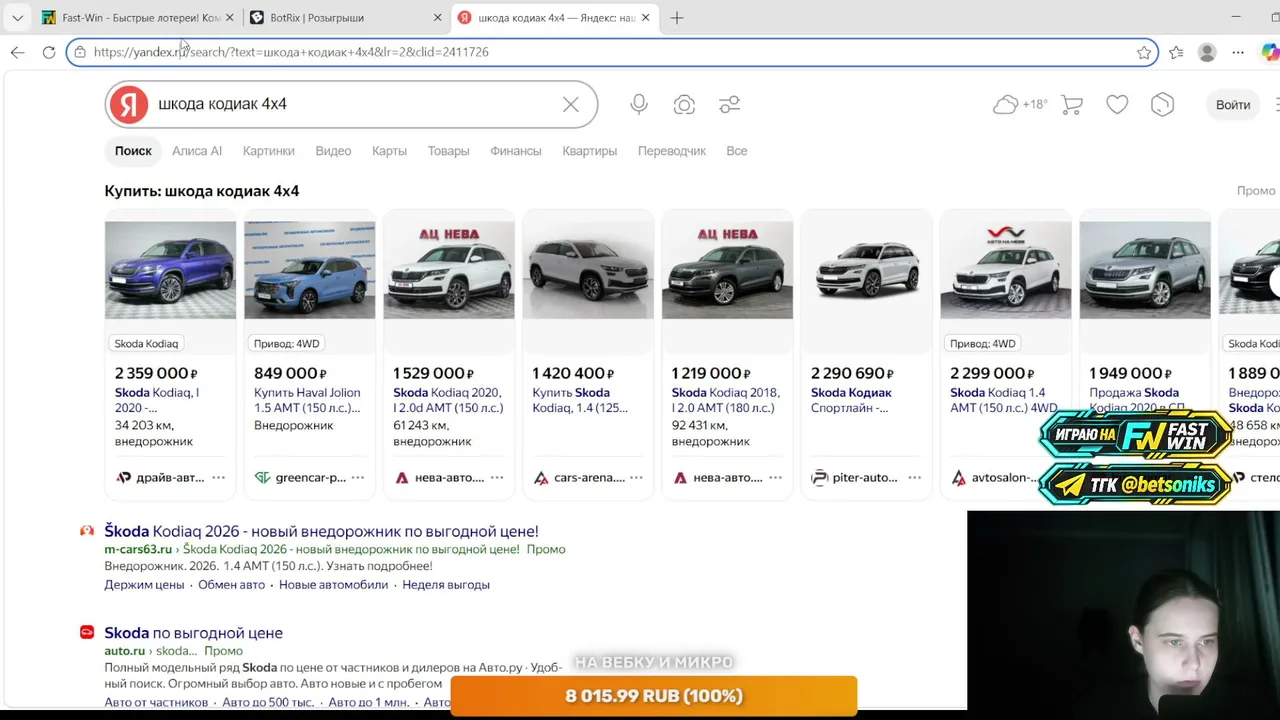Select Карты tab
1280x720 pixels.
click(x=389, y=151)
